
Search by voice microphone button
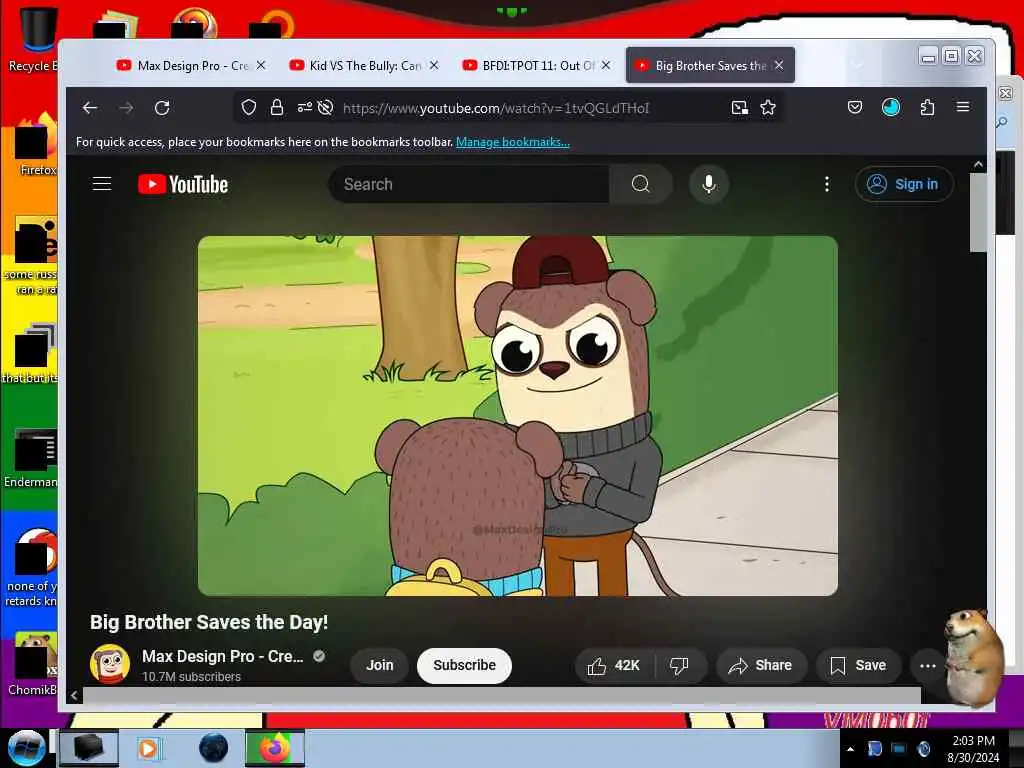[709, 184]
